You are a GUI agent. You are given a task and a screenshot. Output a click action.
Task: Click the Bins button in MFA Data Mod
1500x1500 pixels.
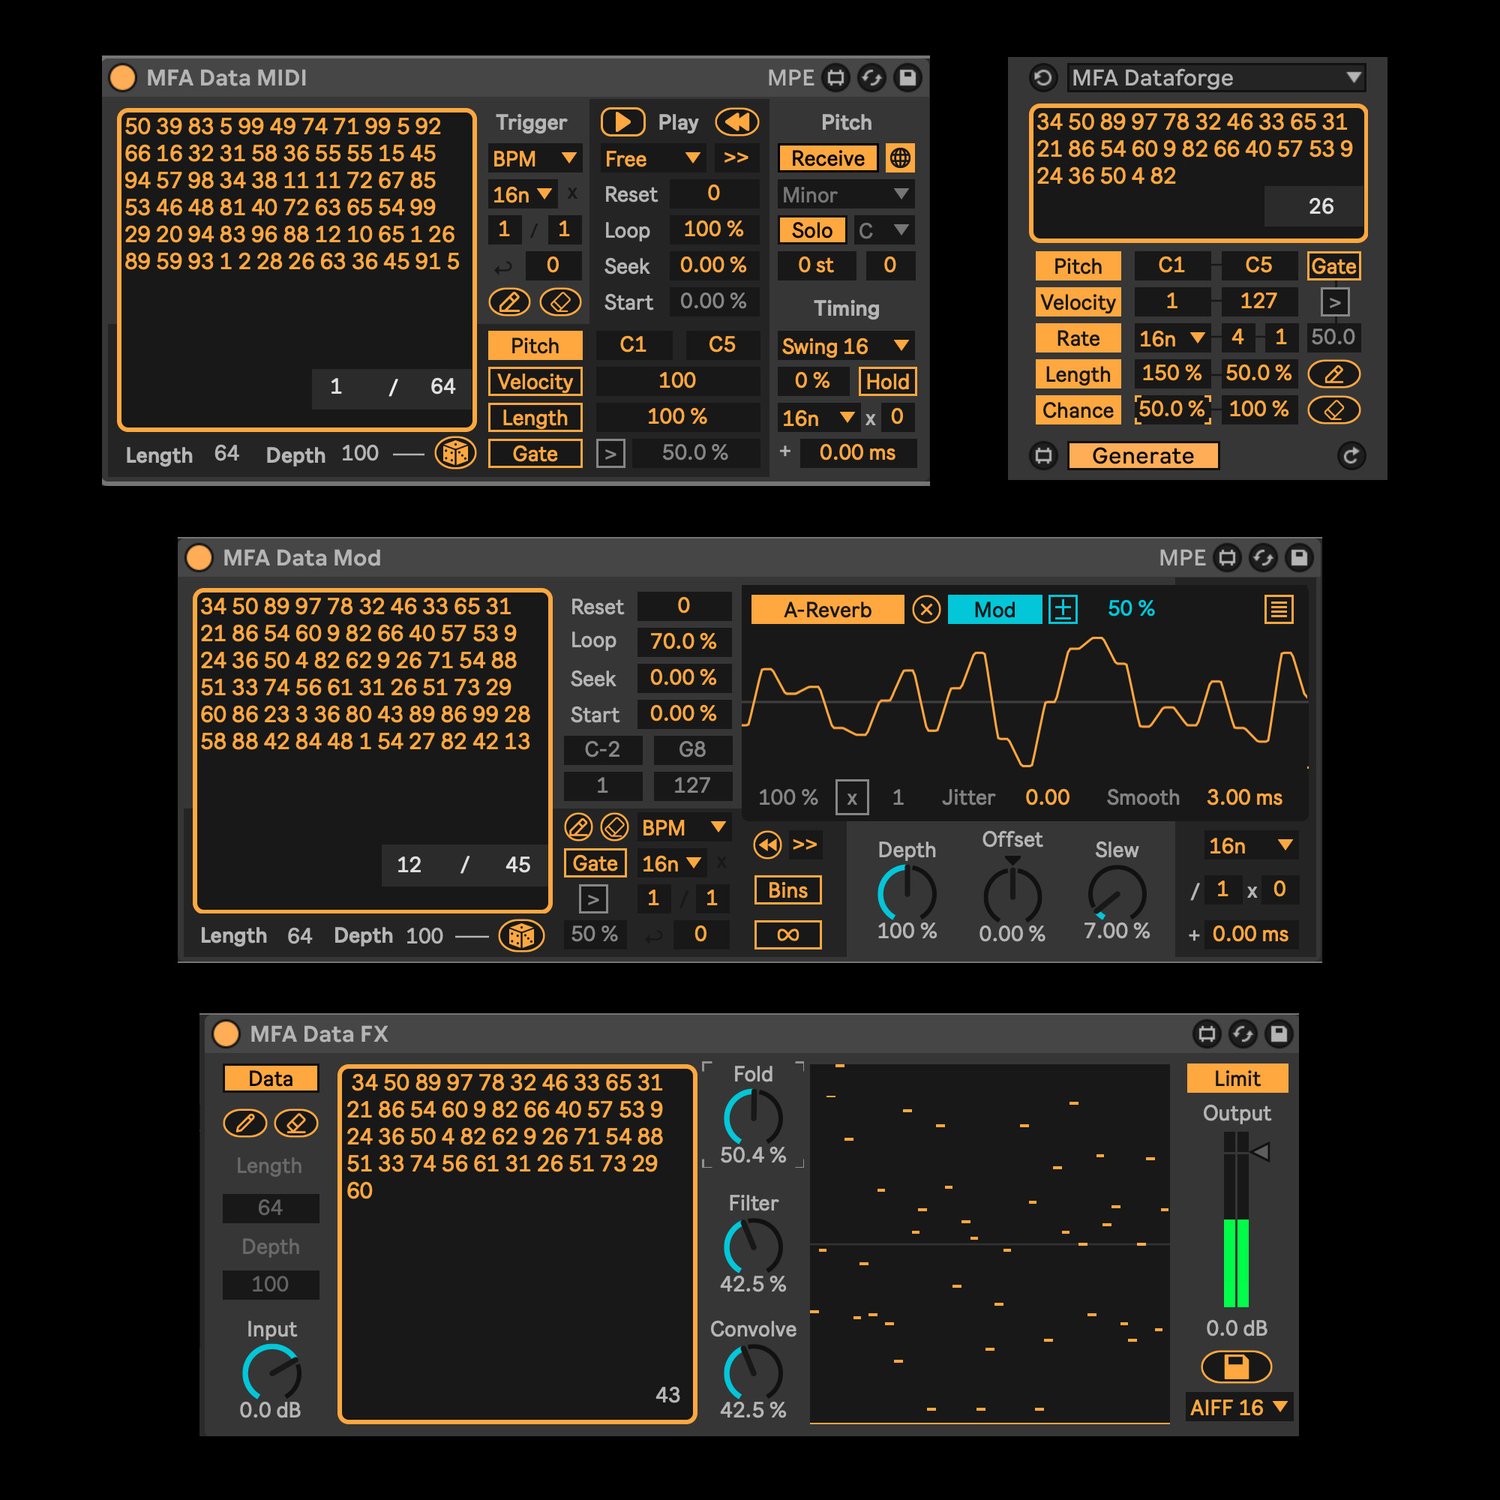point(787,890)
